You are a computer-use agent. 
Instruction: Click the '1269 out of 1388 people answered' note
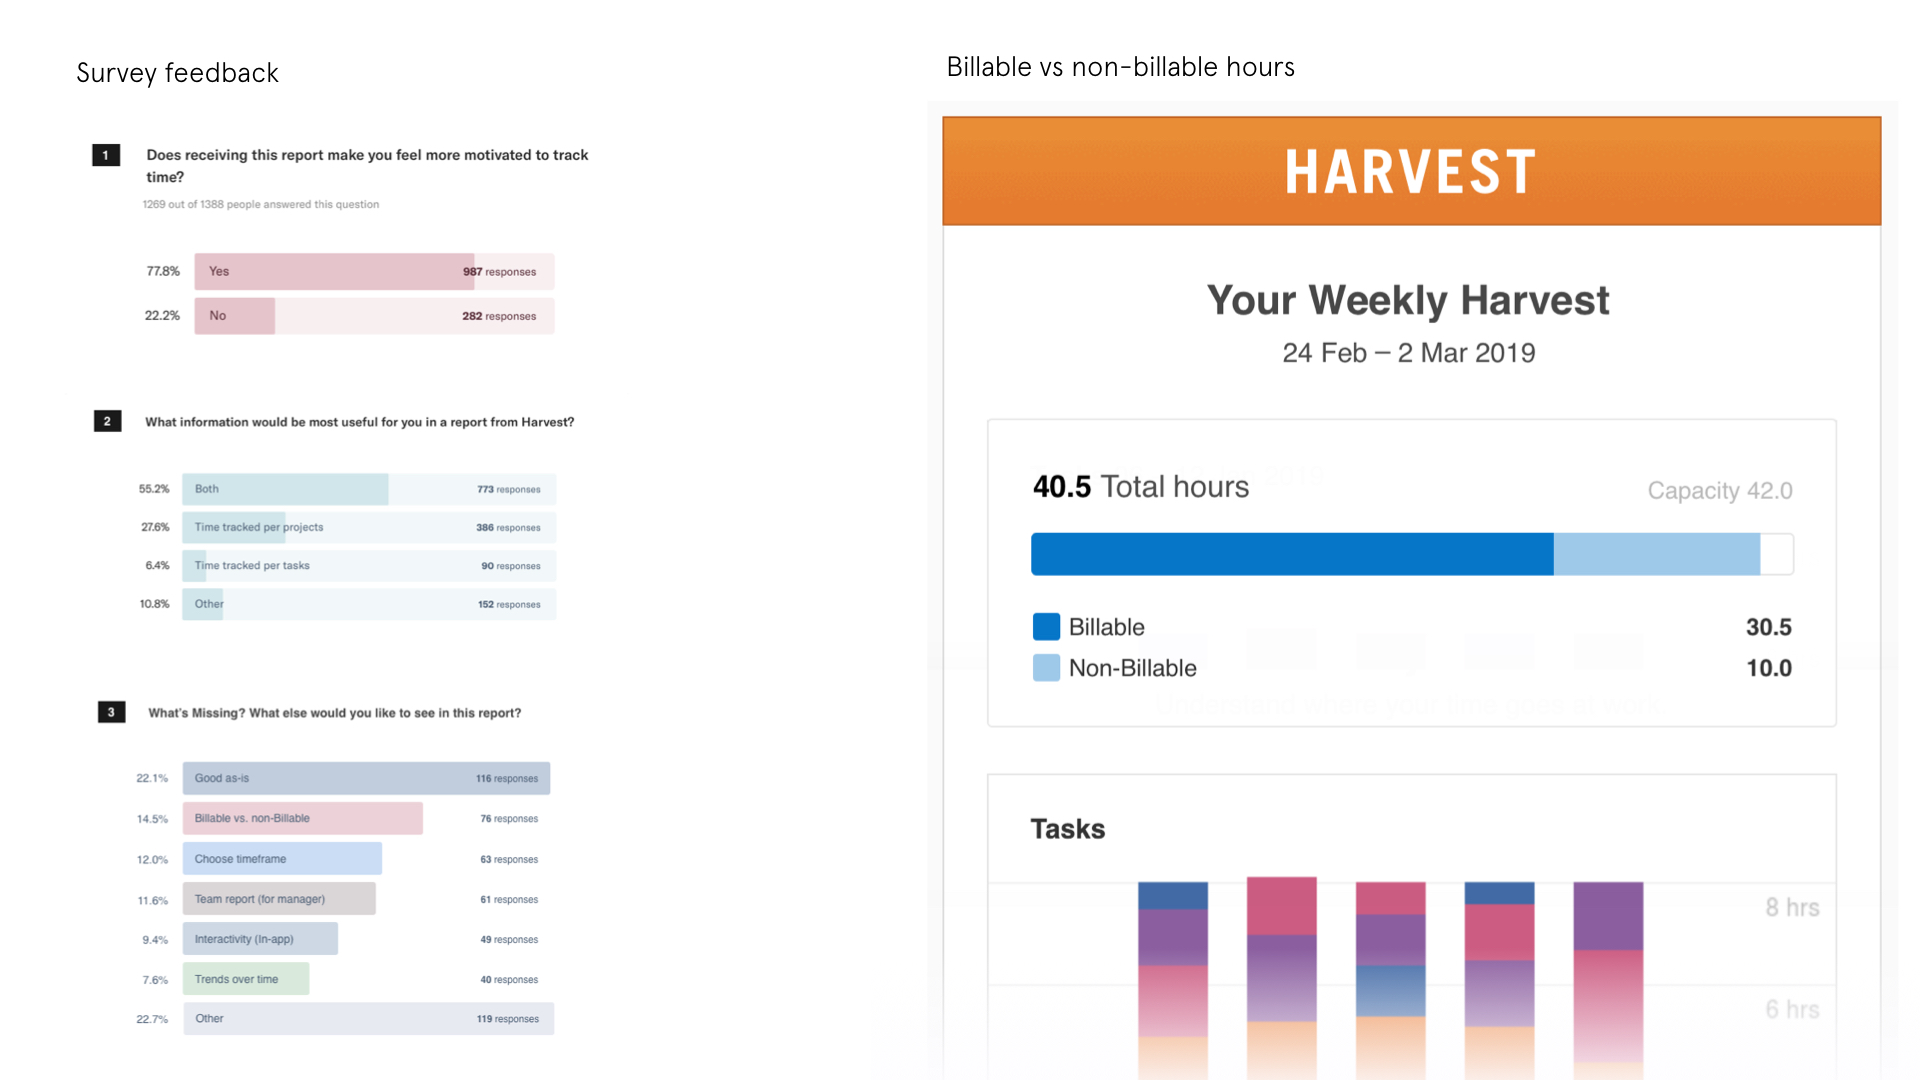261,204
